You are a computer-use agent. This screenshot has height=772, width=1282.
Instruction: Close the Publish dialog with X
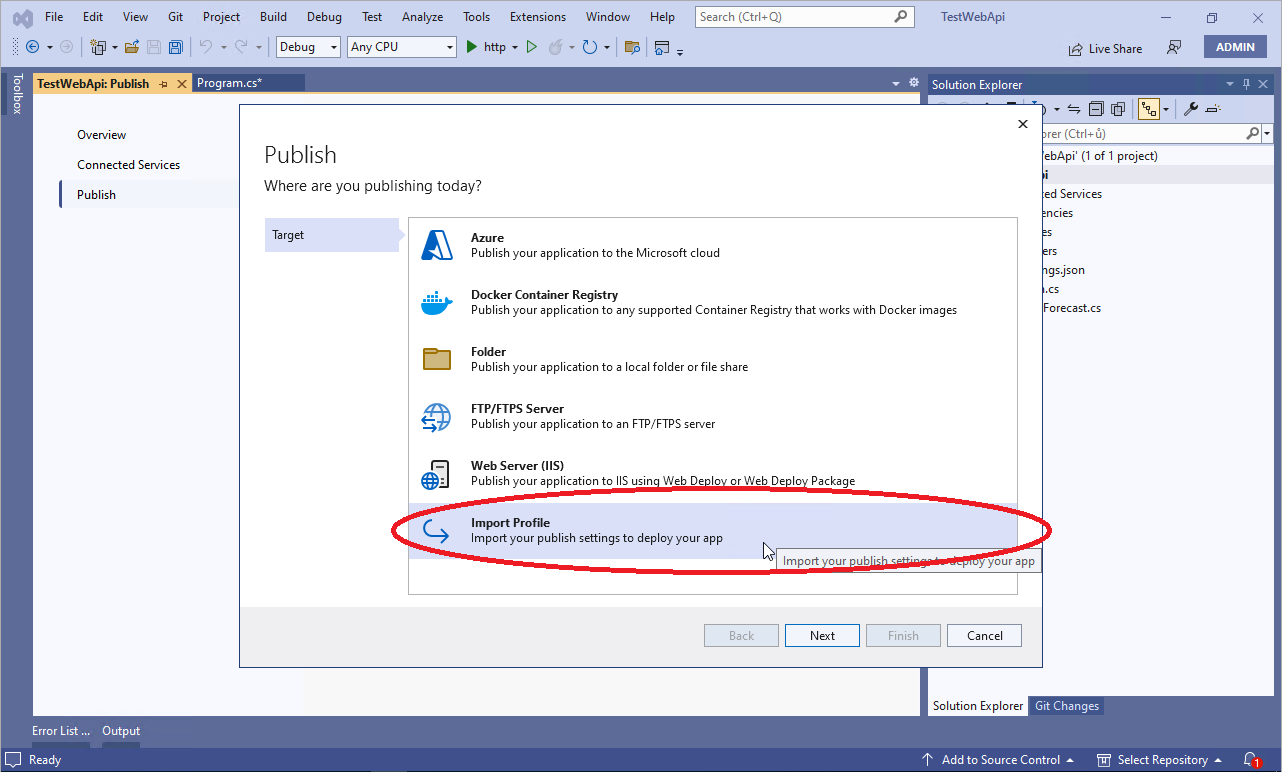click(x=1022, y=124)
